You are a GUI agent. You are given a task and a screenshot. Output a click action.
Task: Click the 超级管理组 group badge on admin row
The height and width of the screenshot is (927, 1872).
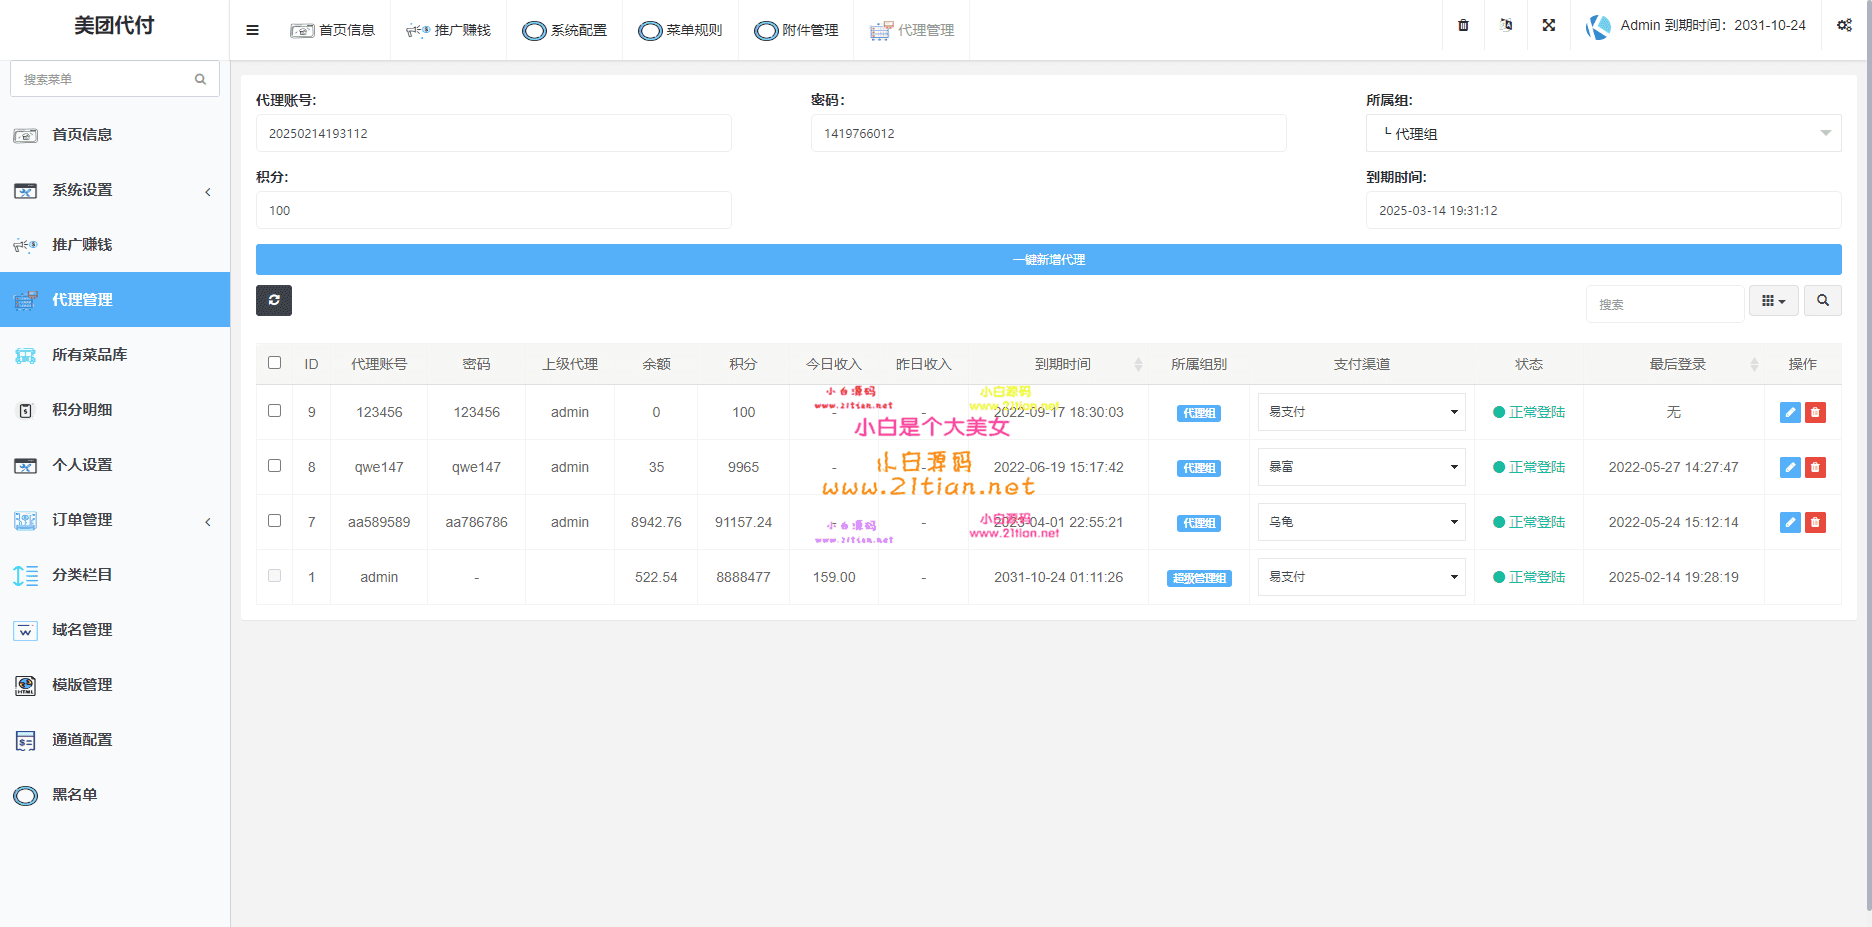(x=1198, y=577)
